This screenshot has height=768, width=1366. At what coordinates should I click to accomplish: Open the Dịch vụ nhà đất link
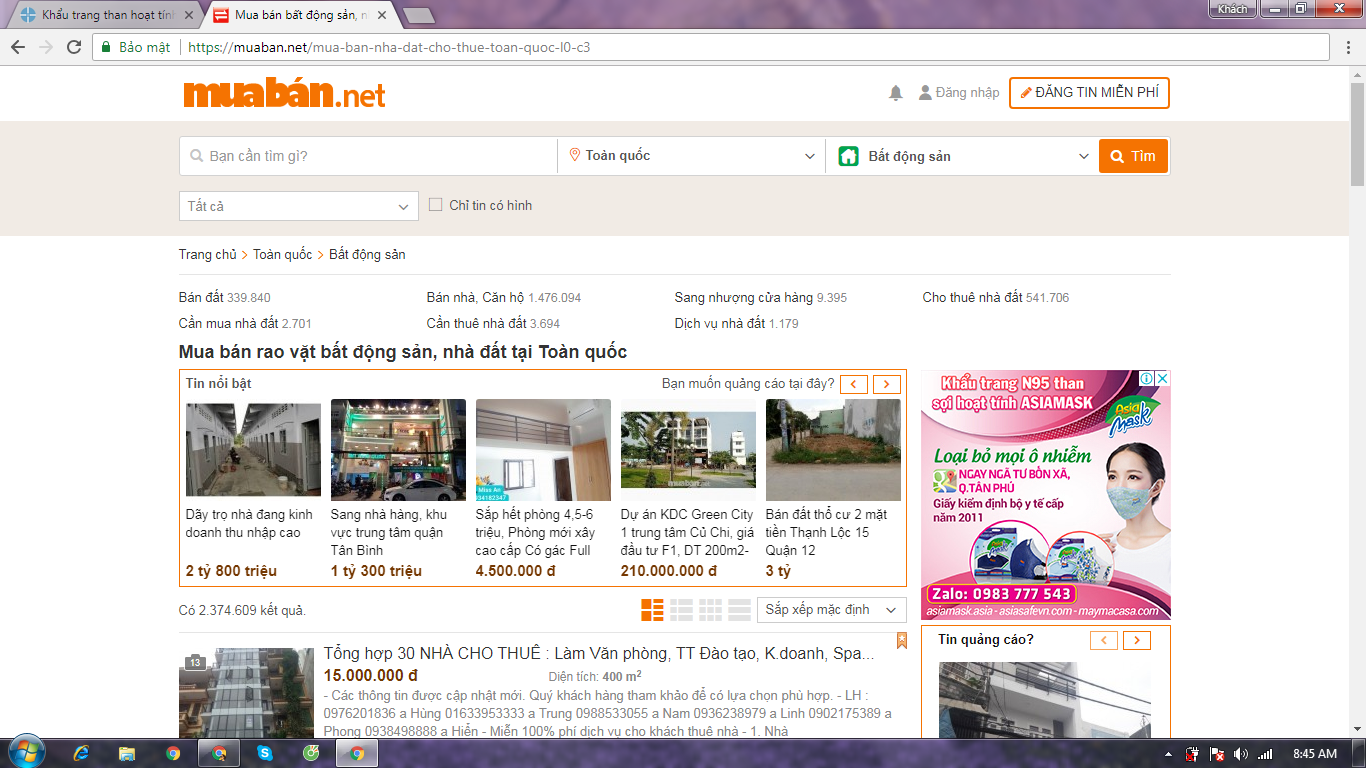coord(720,323)
